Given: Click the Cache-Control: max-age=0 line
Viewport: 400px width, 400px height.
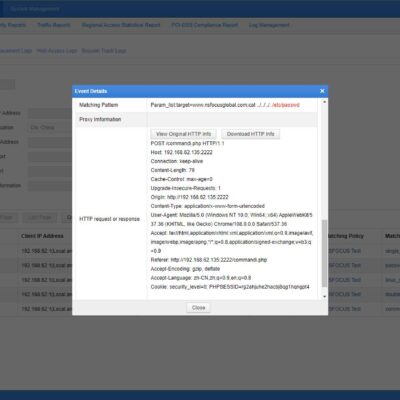Looking at the screenshot, I should 181,179.
